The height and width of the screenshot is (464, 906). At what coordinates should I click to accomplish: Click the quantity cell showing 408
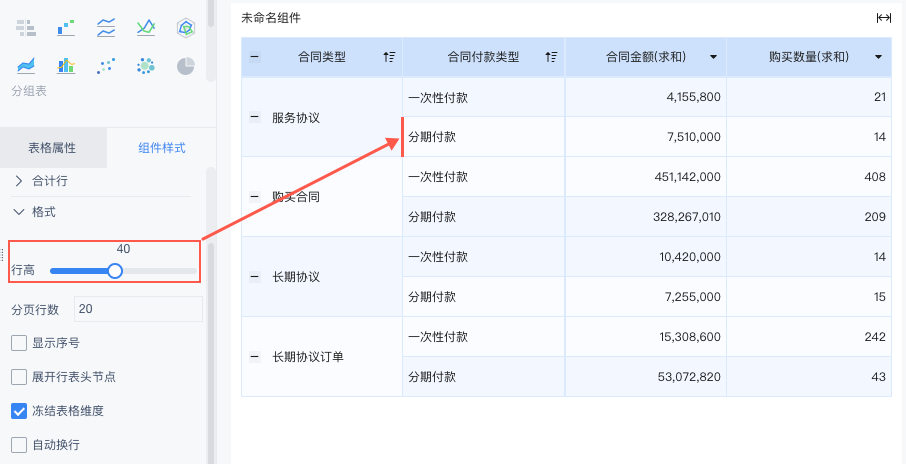coord(809,177)
